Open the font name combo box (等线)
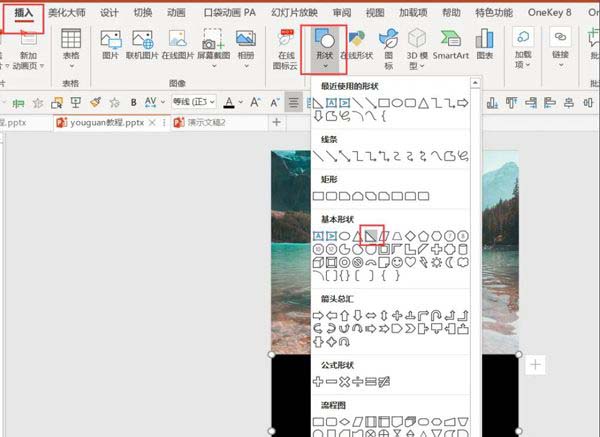Screen dimensions: 600x437 coord(194,102)
